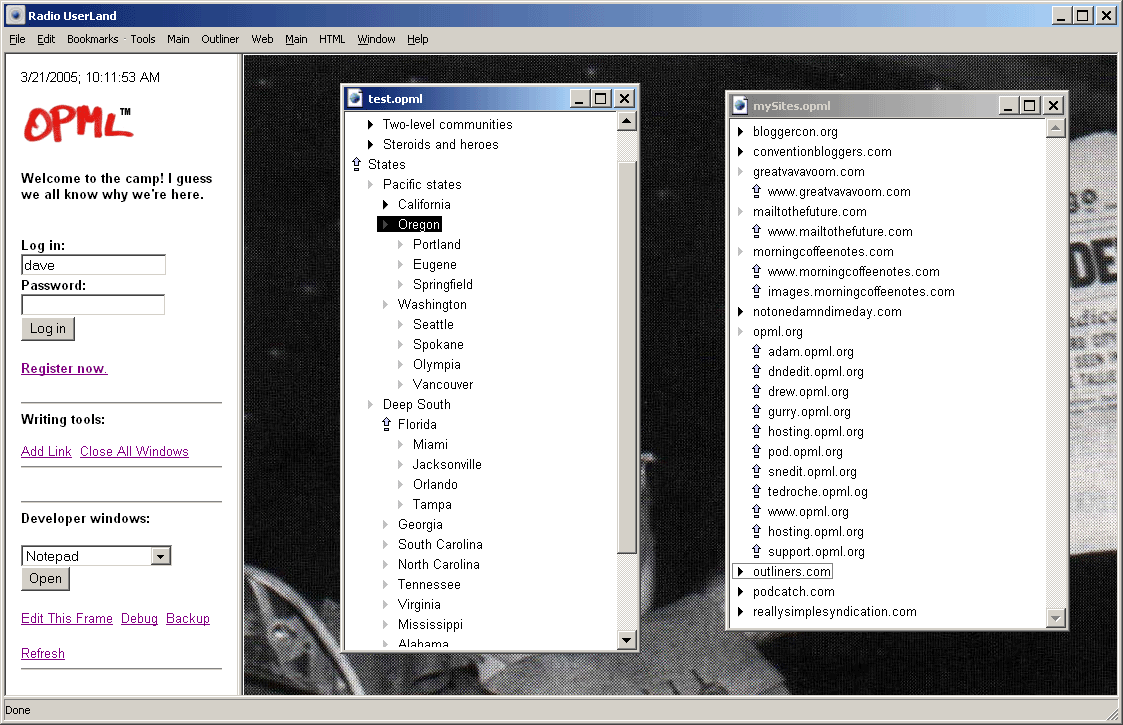This screenshot has width=1123, height=725.
Task: Click the Close All Windows link
Action: (x=134, y=452)
